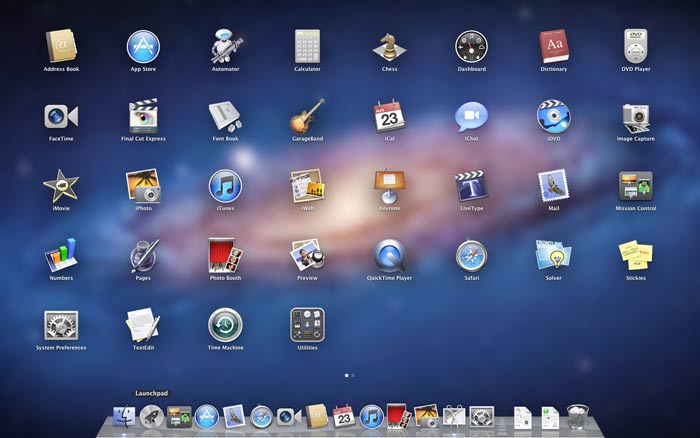
Task: Open the Dashboard app
Action: pyautogui.click(x=471, y=46)
